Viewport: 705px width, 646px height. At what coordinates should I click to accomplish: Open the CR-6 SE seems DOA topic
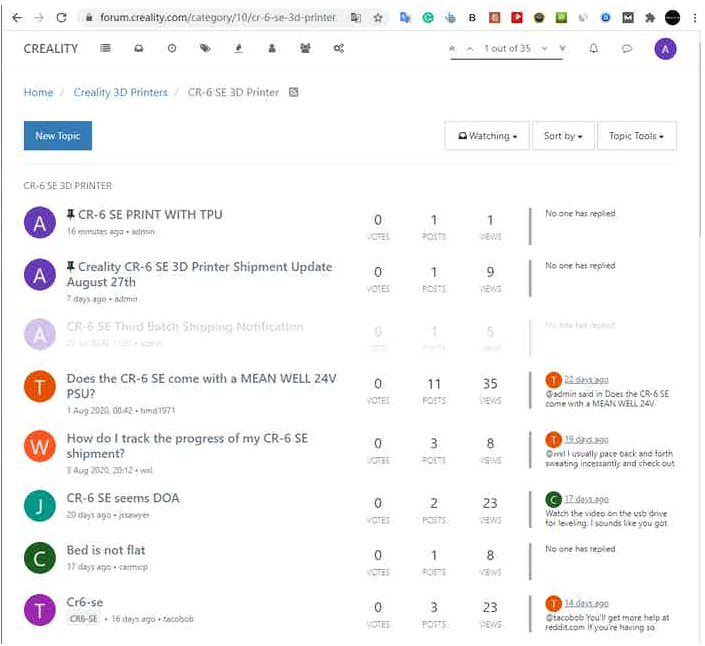point(123,498)
